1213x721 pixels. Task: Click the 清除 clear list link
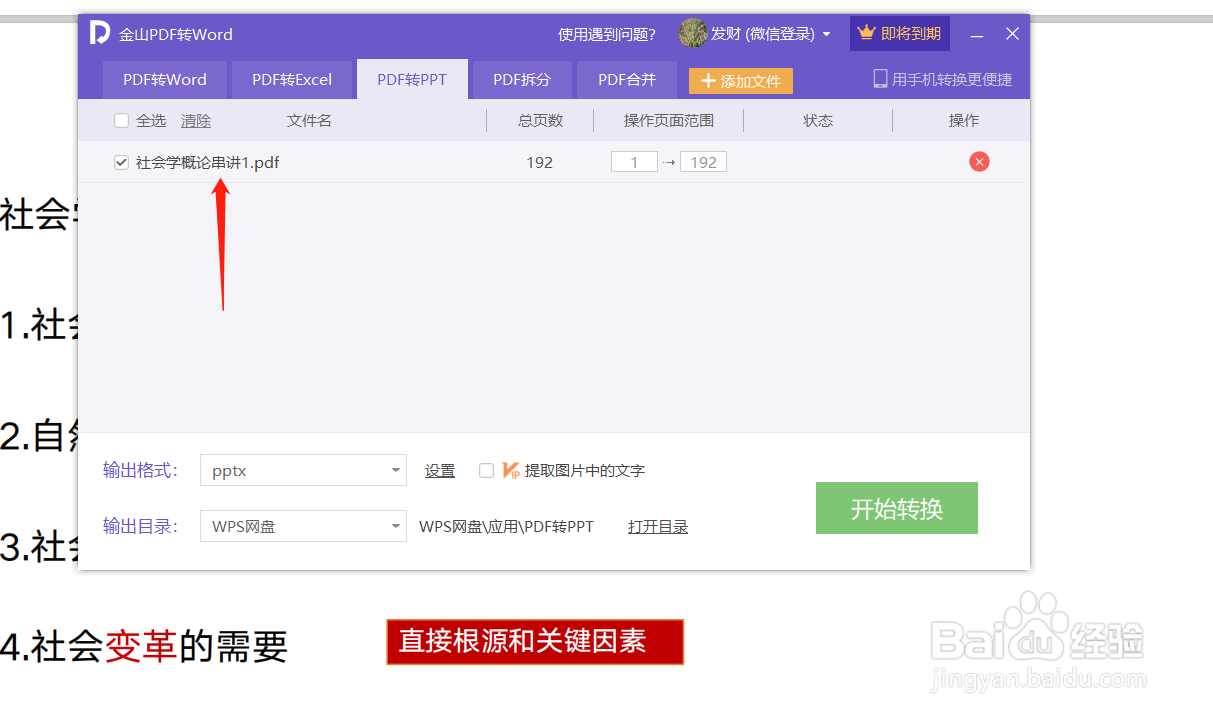coord(196,121)
